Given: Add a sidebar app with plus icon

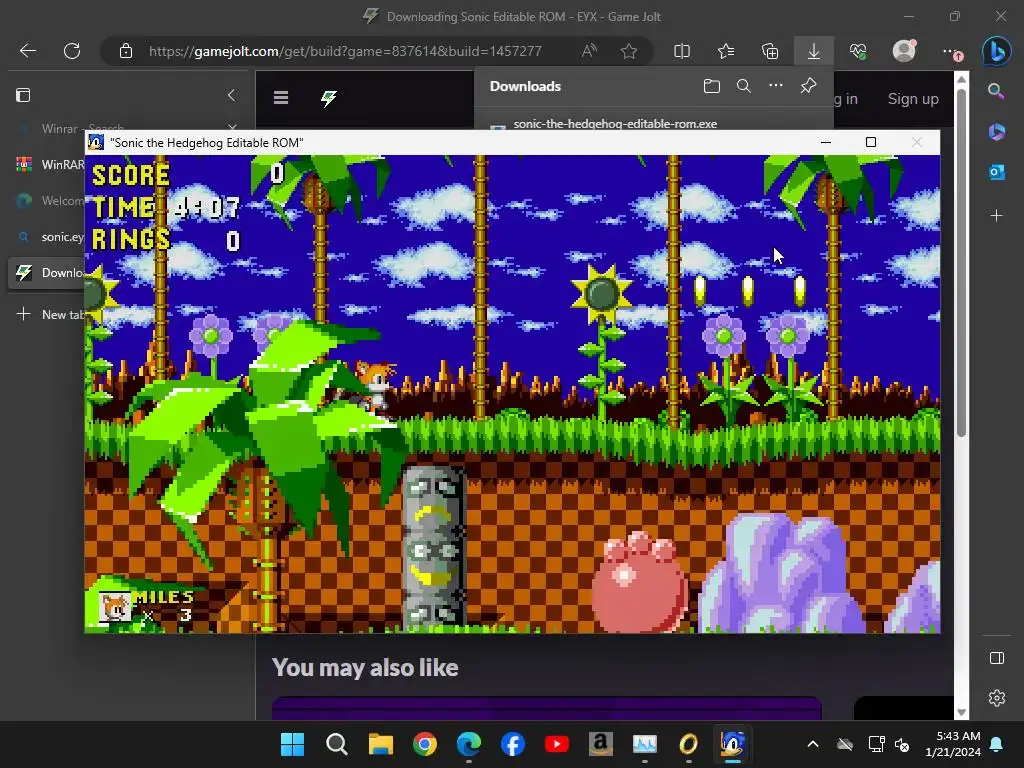Looking at the screenshot, I should point(996,215).
